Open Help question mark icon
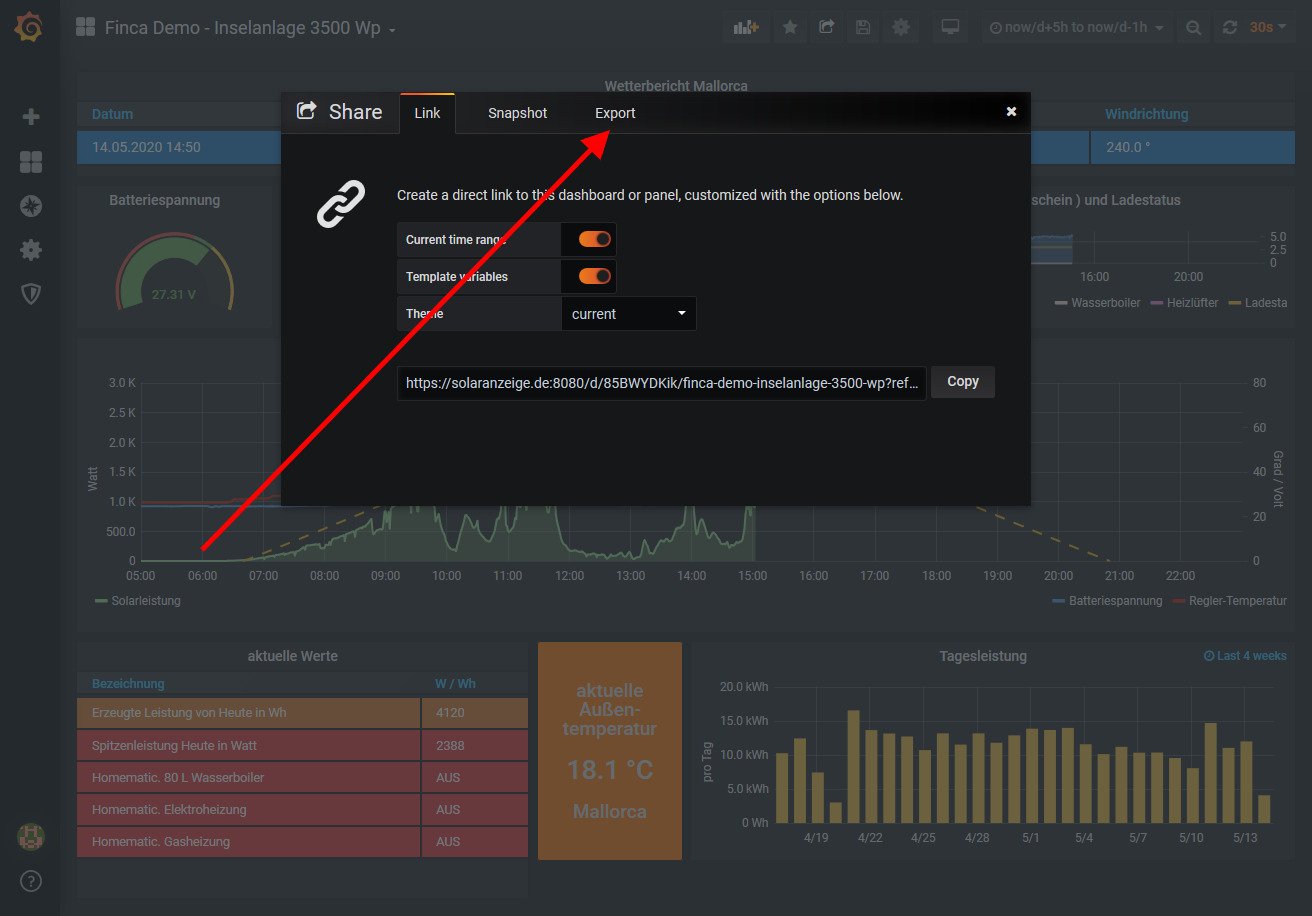This screenshot has width=1312, height=916. click(x=31, y=881)
